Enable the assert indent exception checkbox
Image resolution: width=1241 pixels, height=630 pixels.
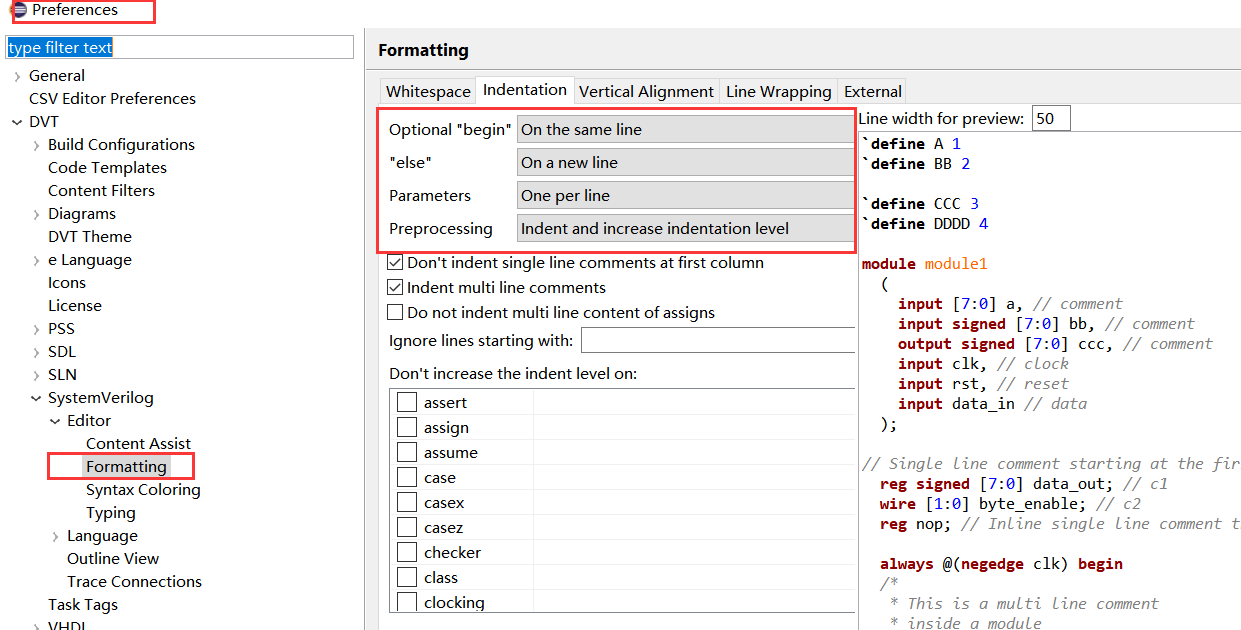pyautogui.click(x=407, y=402)
